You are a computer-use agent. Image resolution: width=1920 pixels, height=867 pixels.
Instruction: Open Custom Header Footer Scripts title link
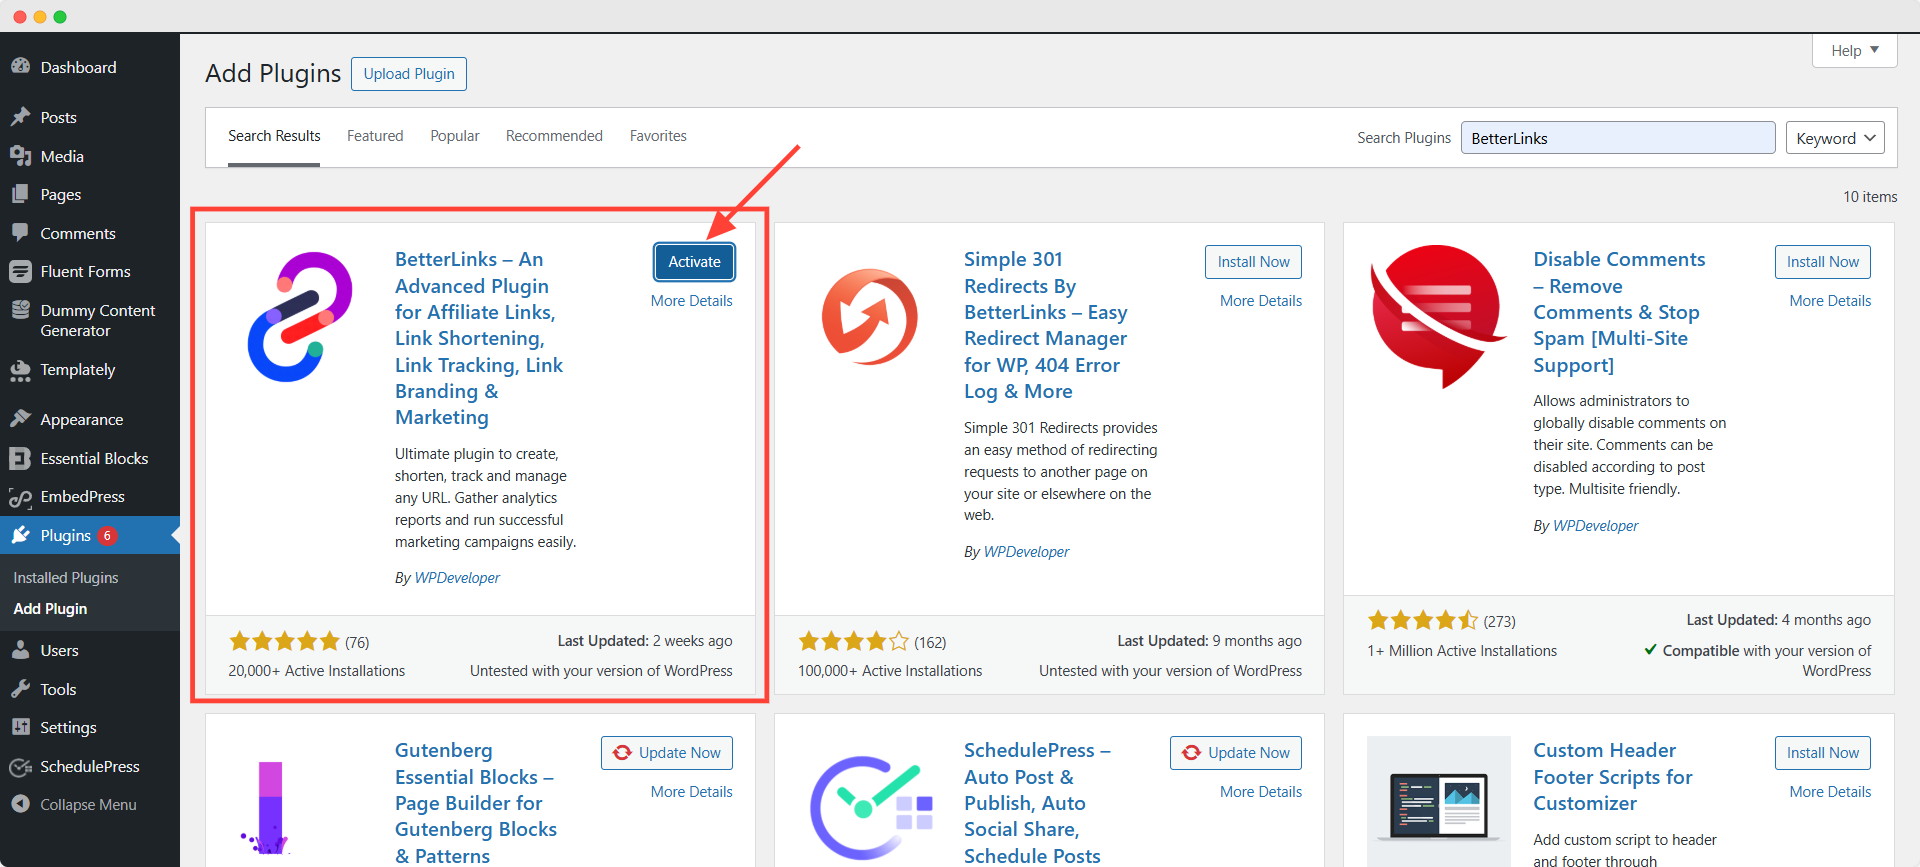click(1613, 777)
